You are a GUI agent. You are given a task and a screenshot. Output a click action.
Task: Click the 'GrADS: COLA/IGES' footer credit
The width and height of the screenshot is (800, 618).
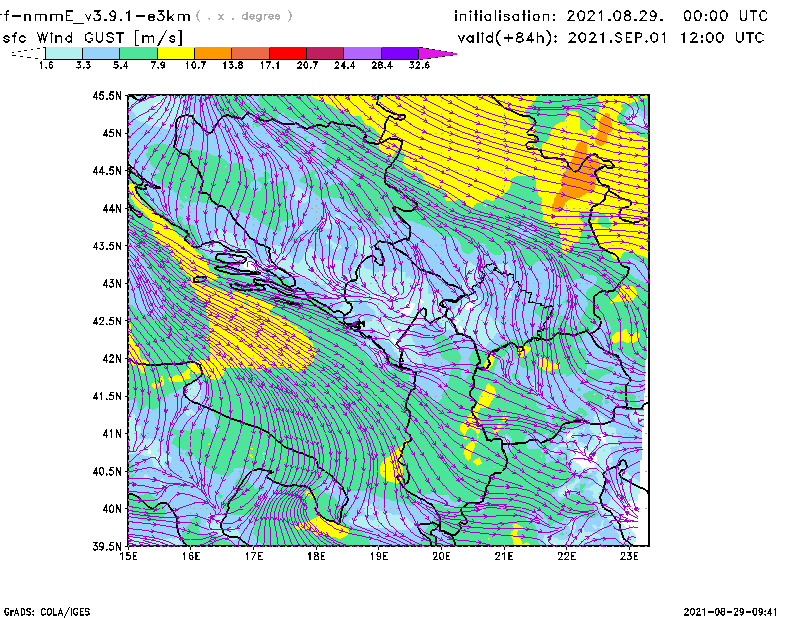(x=47, y=612)
